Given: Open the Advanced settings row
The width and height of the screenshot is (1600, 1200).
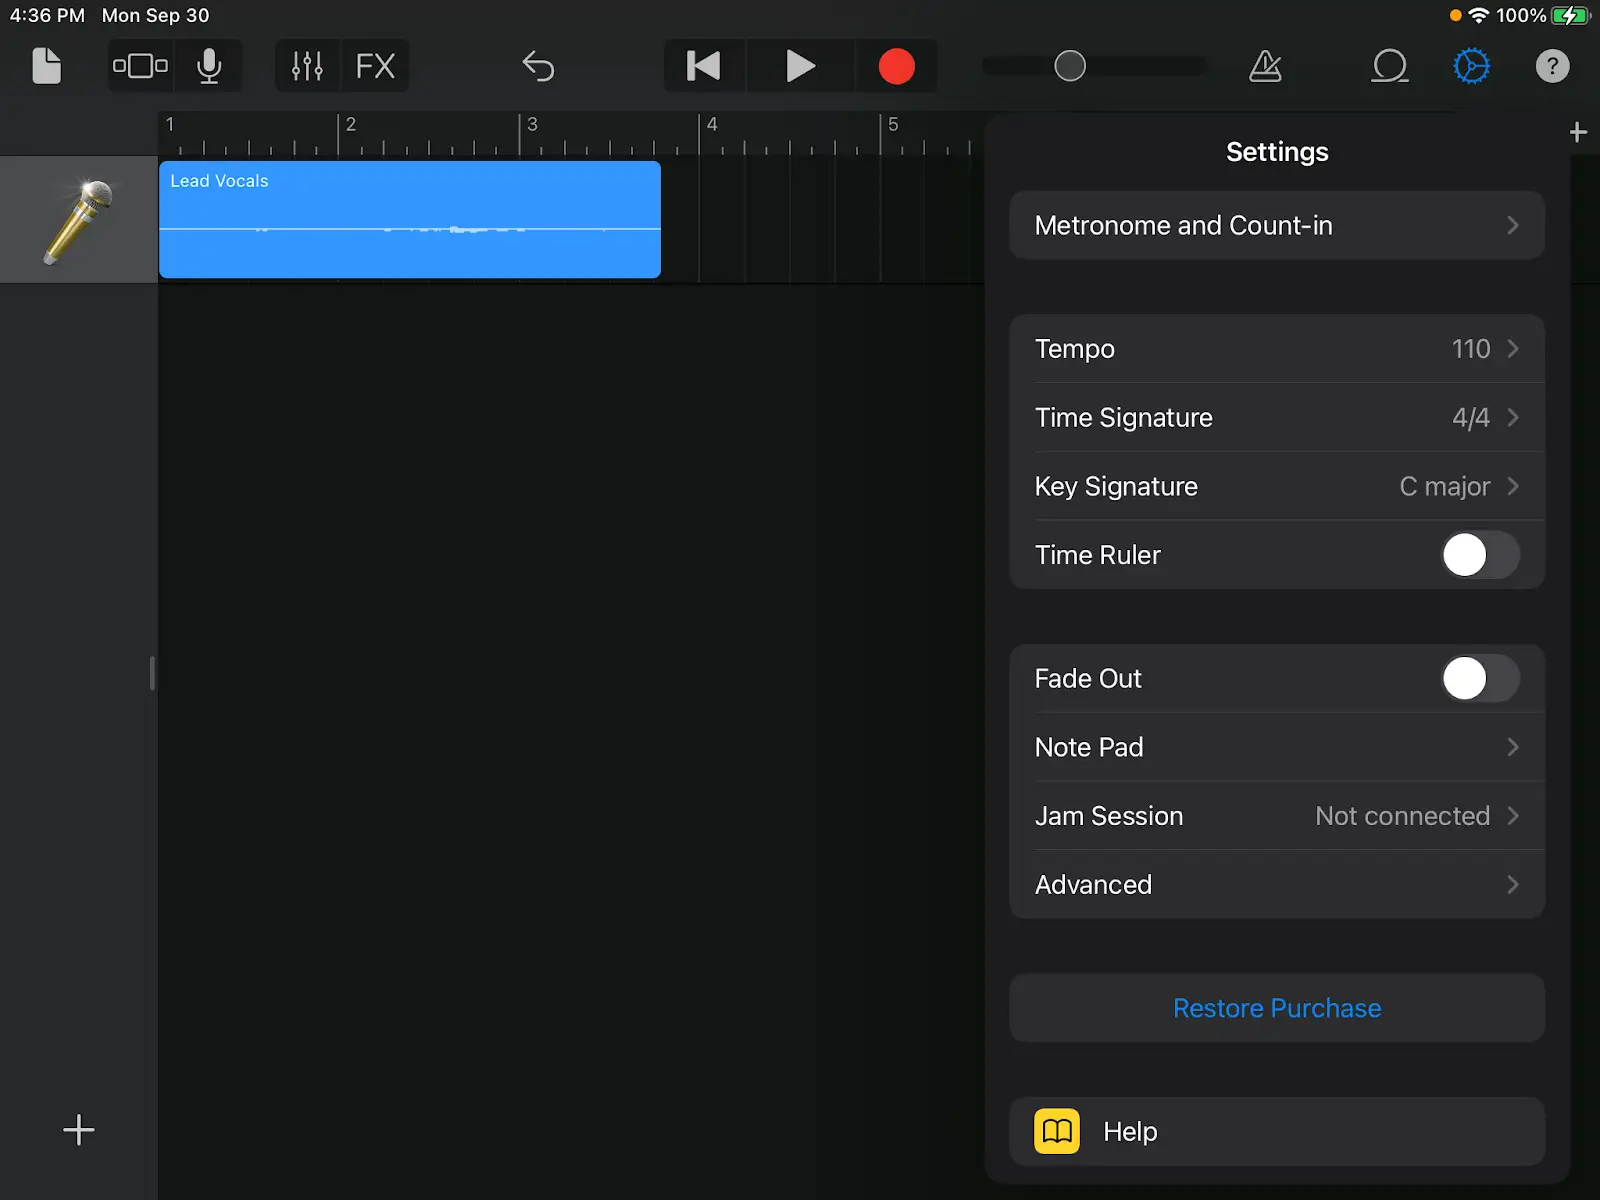Looking at the screenshot, I should pos(1276,885).
